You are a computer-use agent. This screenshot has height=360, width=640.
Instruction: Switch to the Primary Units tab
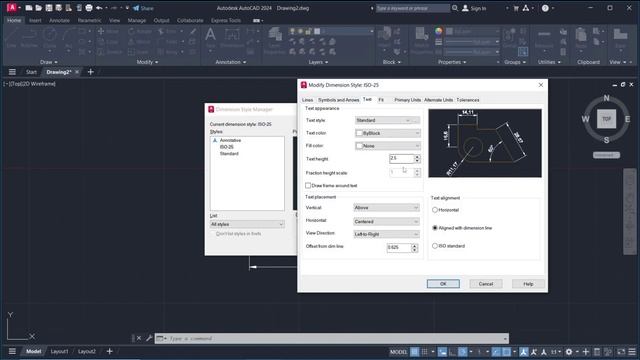tap(407, 100)
